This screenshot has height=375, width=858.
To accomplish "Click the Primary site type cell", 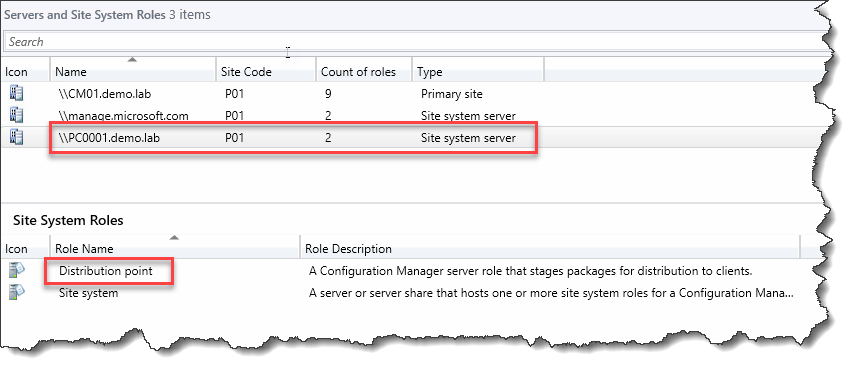I will point(451,94).
